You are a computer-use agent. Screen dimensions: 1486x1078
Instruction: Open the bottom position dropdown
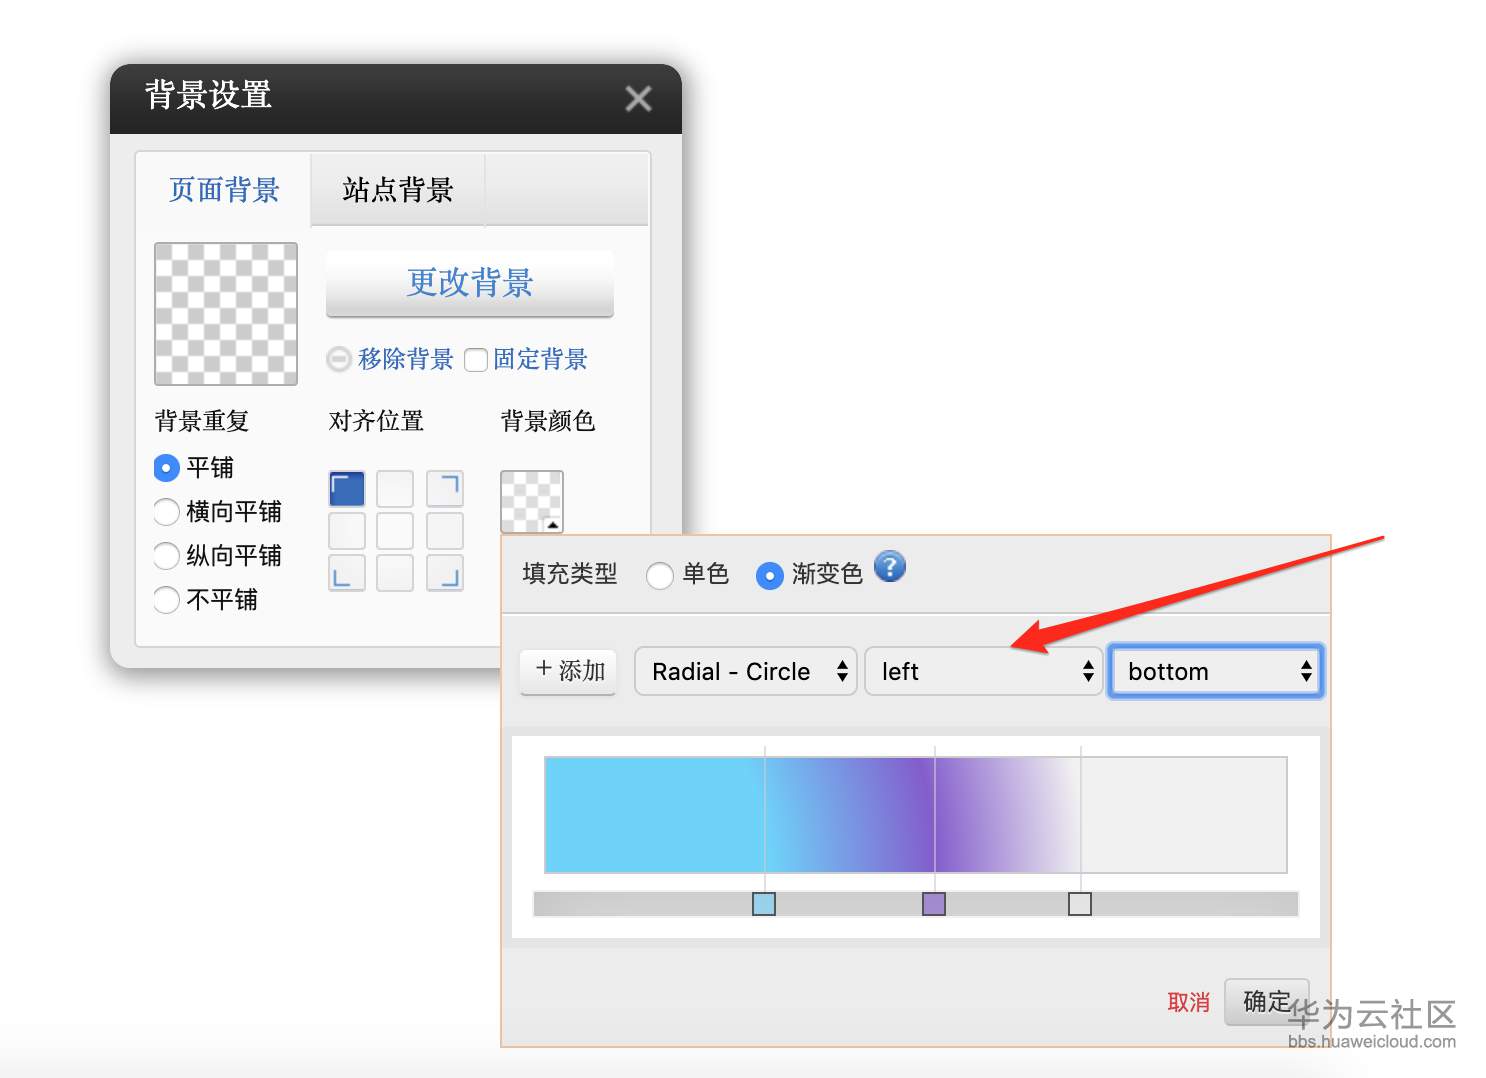pyautogui.click(x=1216, y=671)
